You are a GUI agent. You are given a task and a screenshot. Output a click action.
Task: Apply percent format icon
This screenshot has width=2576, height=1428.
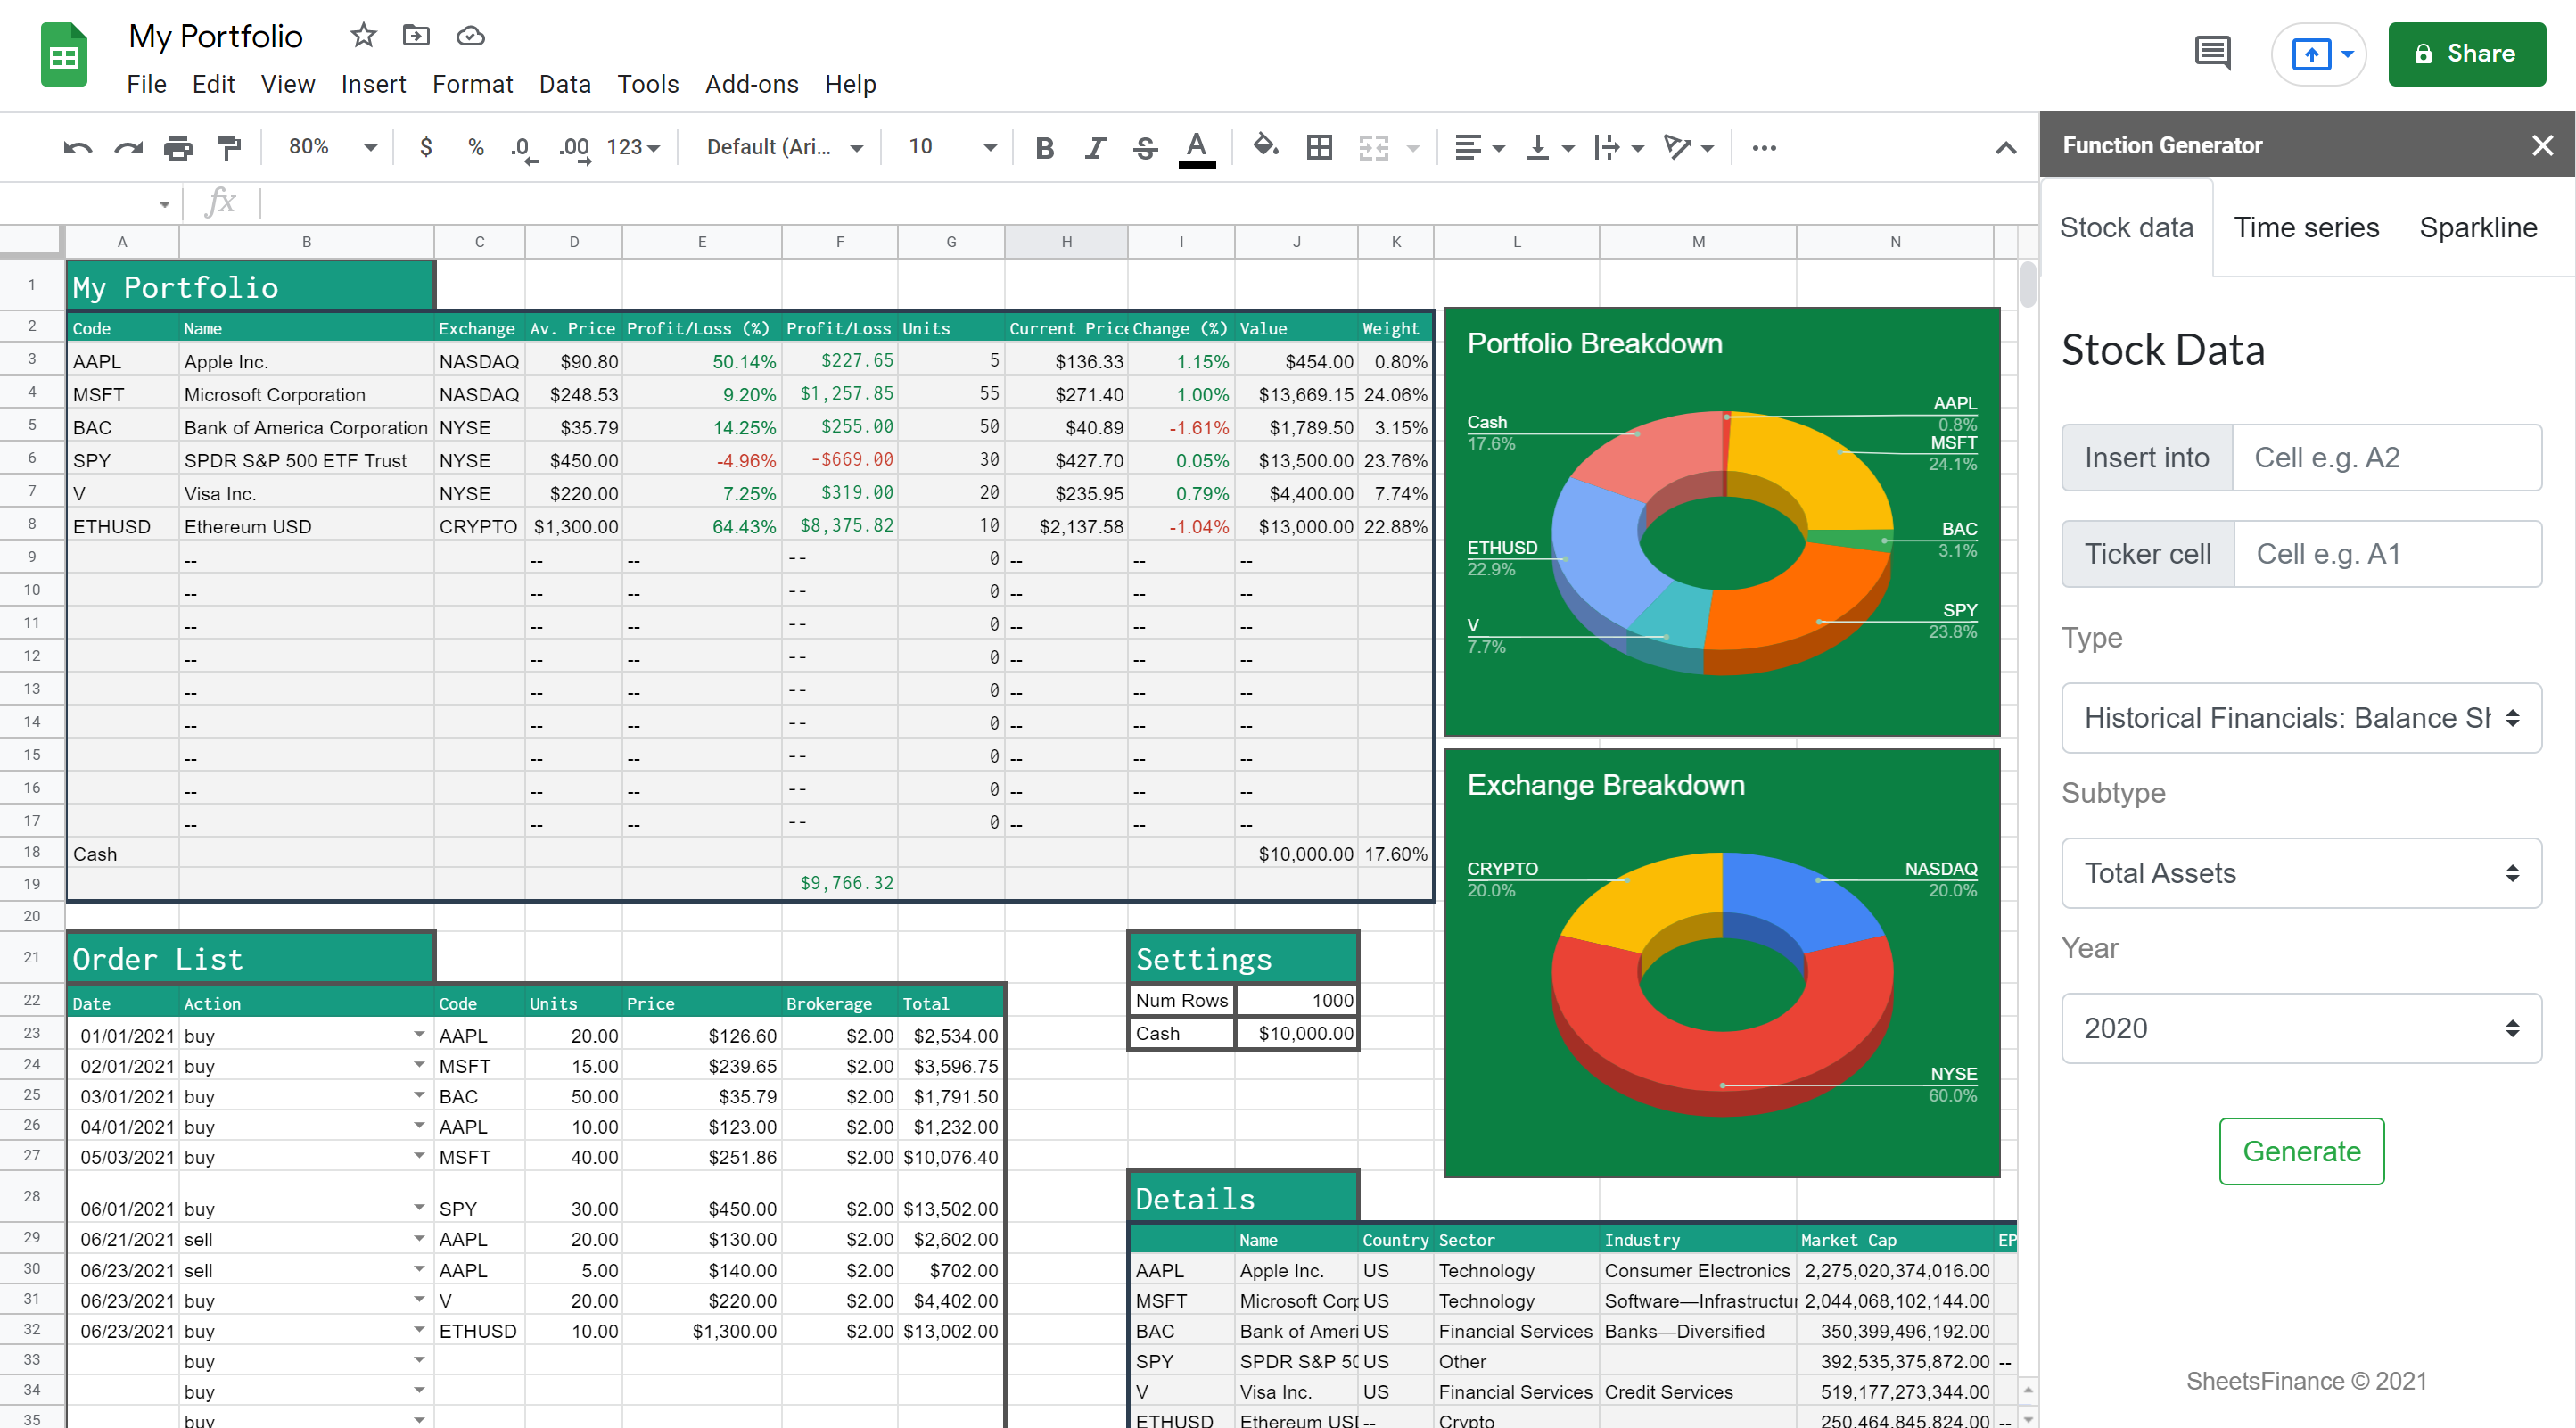tap(476, 148)
